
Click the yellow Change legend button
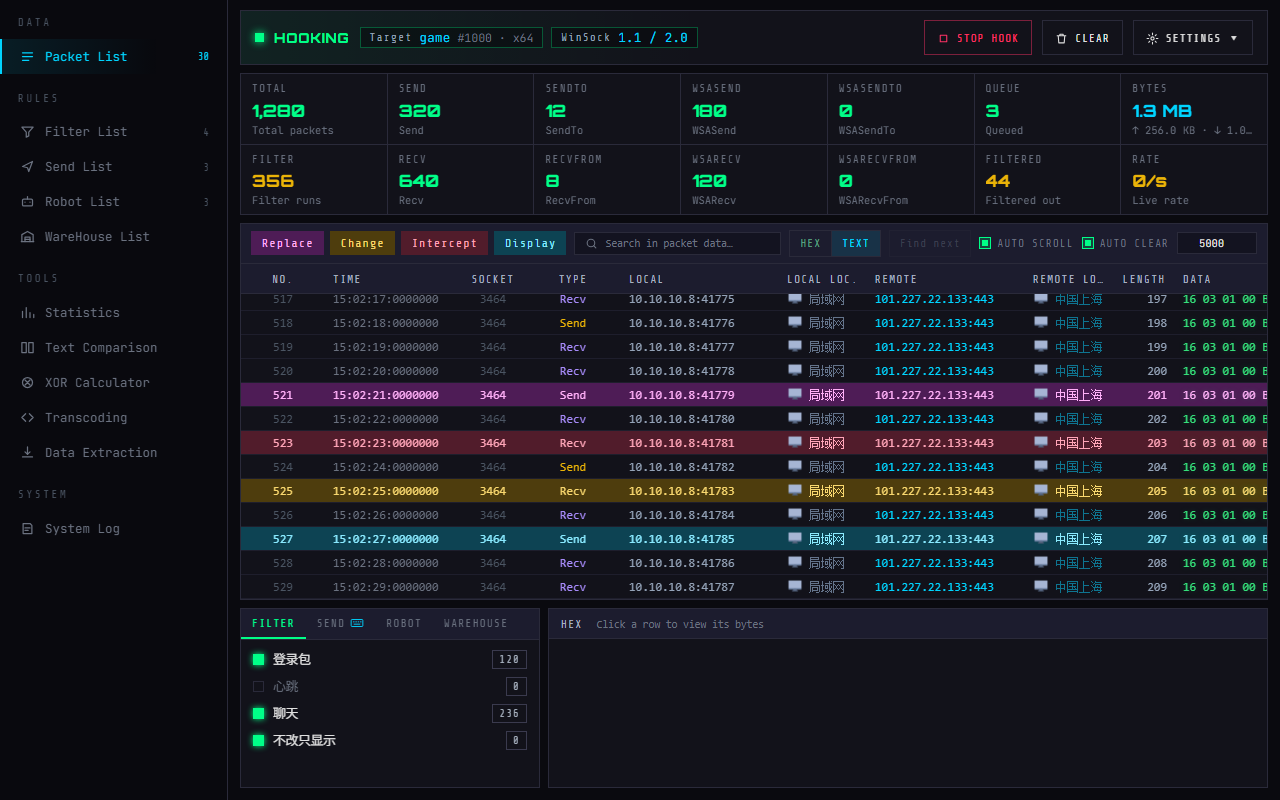tap(362, 243)
